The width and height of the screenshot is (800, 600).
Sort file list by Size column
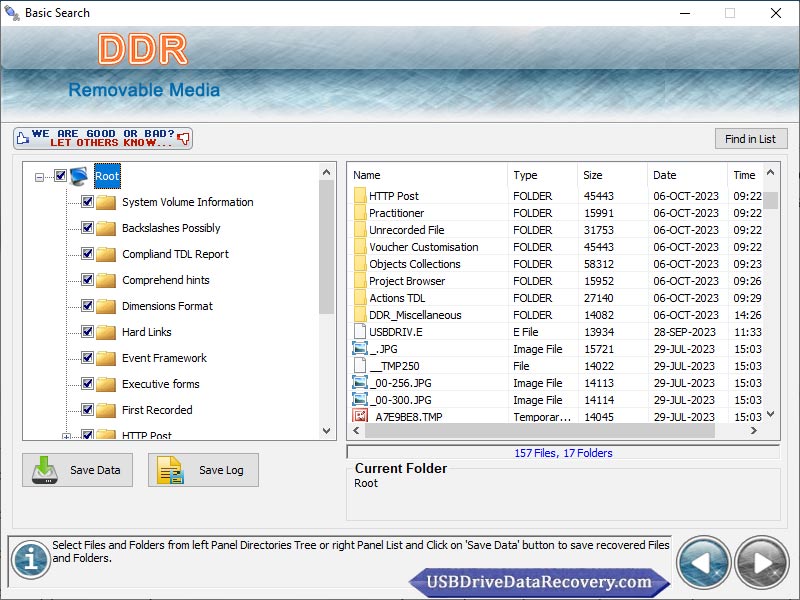click(612, 175)
